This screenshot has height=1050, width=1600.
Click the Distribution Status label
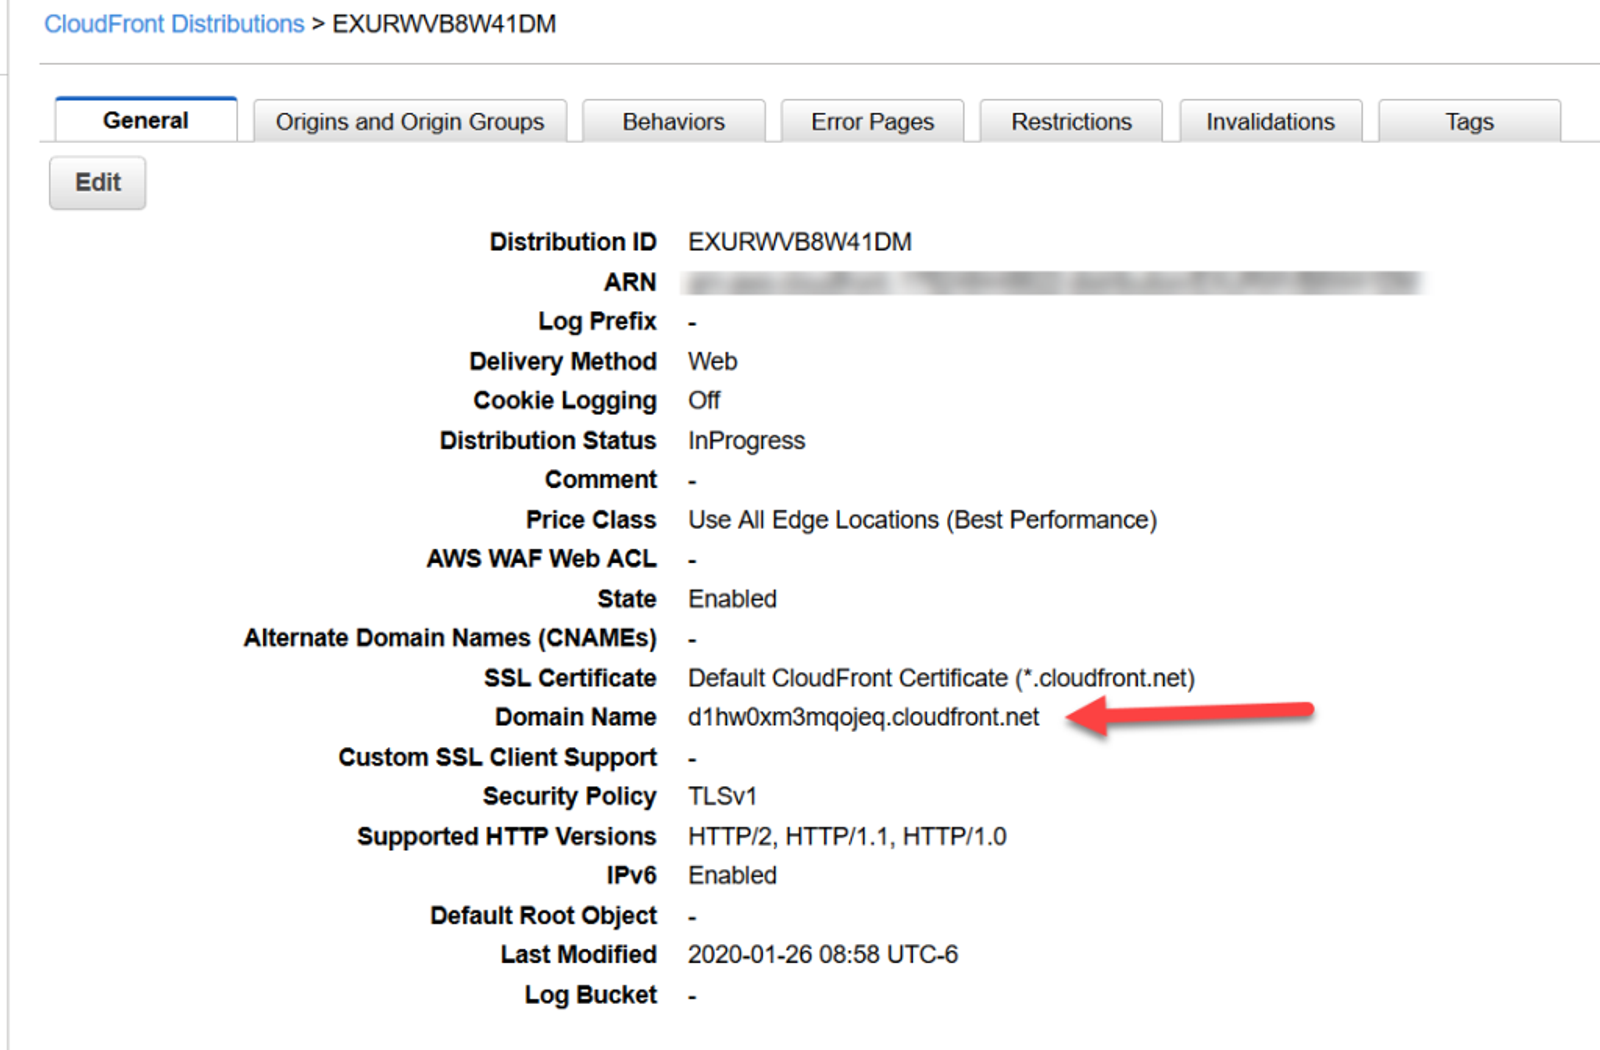tap(548, 440)
